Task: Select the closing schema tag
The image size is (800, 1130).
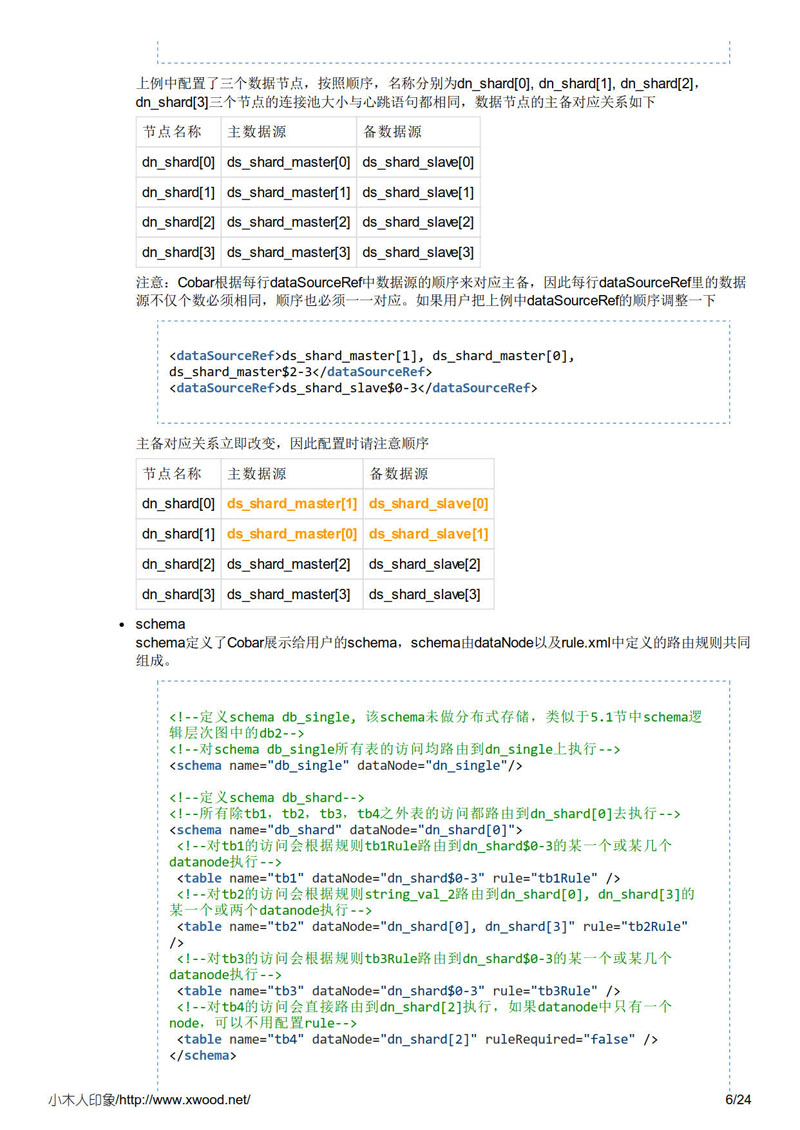Action: click(200, 1054)
